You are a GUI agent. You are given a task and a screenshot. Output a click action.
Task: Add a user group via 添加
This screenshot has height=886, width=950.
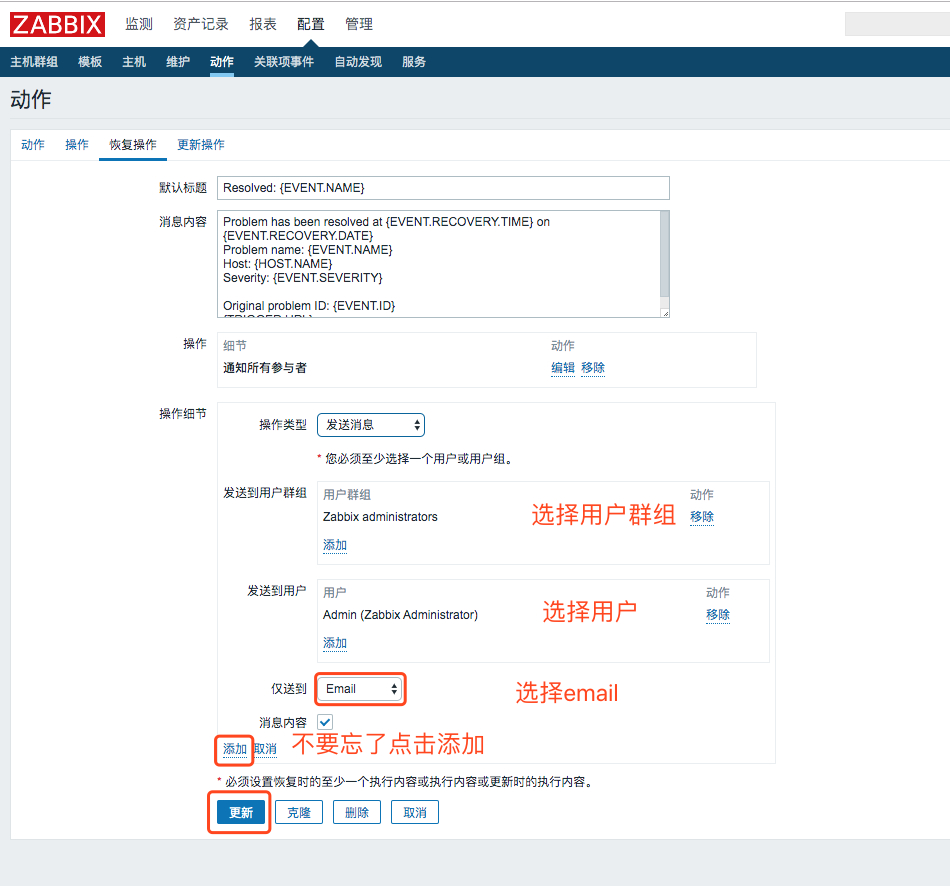335,545
